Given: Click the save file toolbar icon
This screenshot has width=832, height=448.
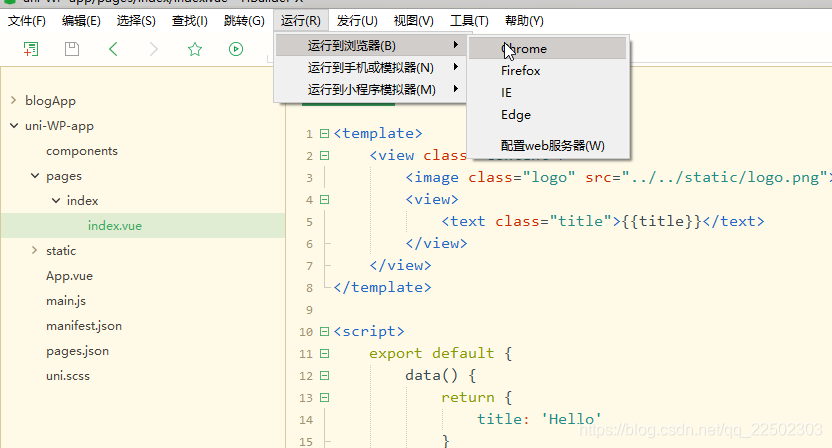Looking at the screenshot, I should [x=71, y=49].
